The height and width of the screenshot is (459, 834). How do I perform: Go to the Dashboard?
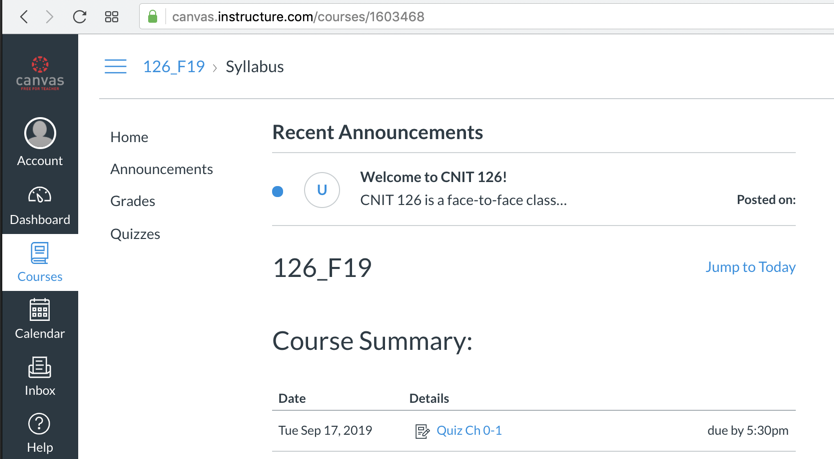pyautogui.click(x=40, y=206)
